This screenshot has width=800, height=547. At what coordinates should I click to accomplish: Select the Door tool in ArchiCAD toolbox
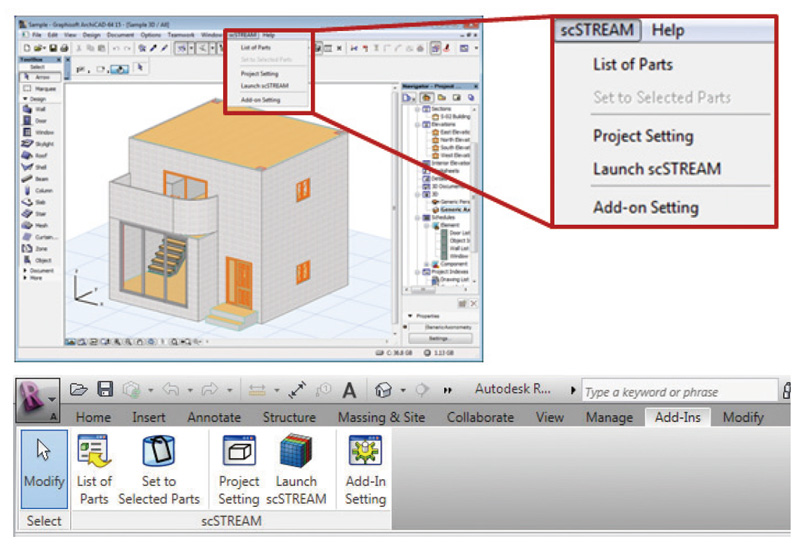[35, 121]
